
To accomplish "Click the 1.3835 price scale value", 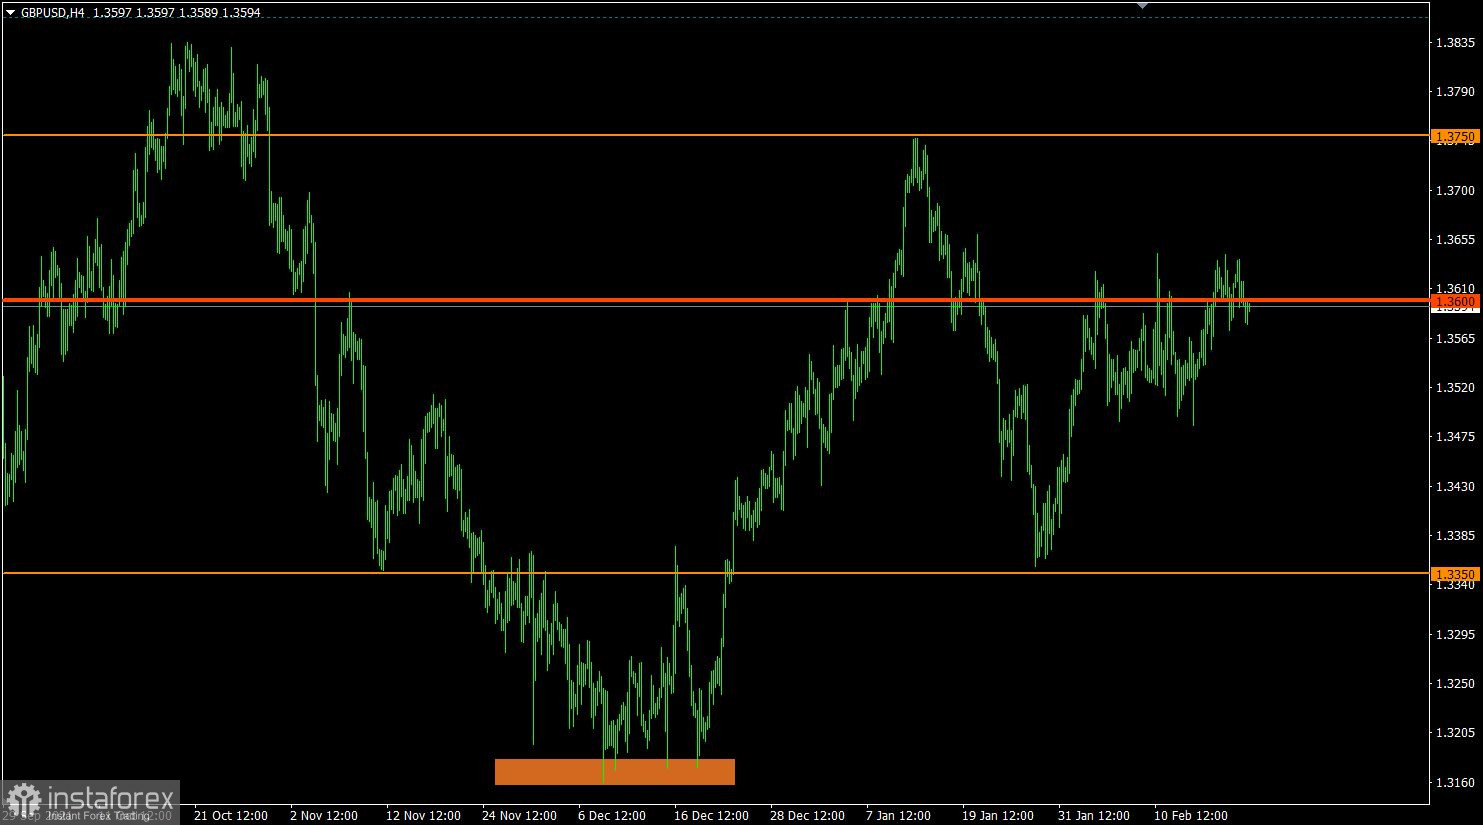I will (x=1455, y=43).
